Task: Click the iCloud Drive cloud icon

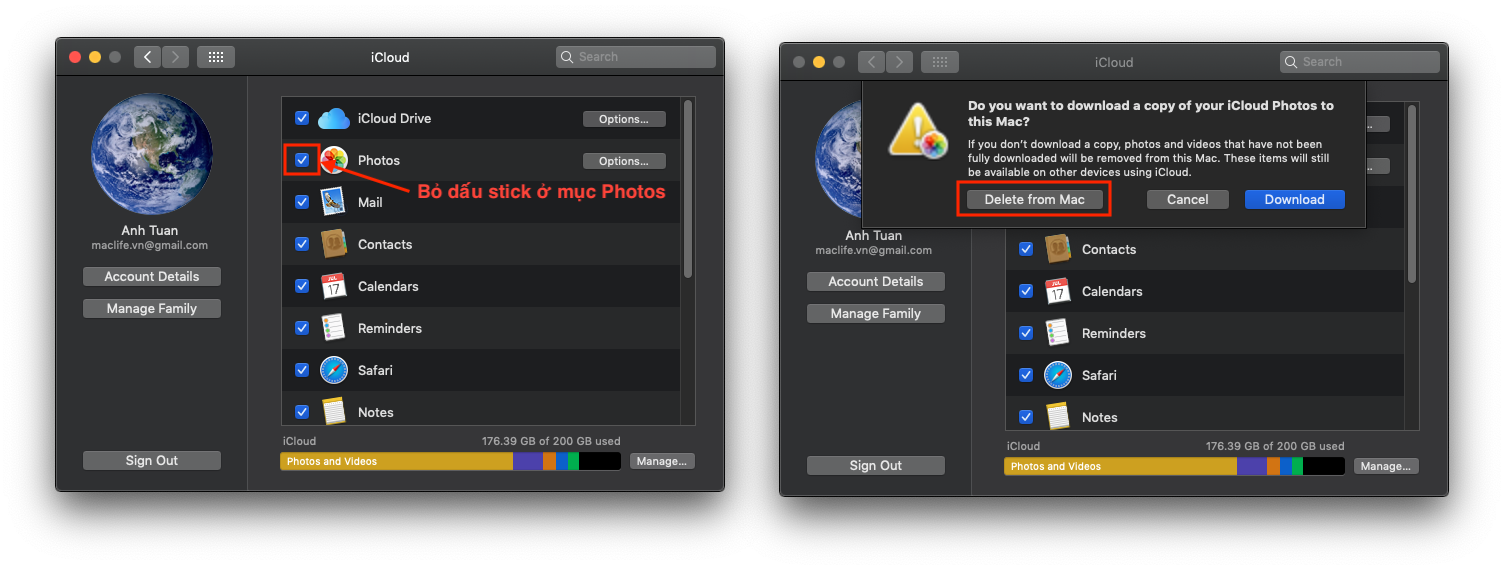Action: pos(333,119)
